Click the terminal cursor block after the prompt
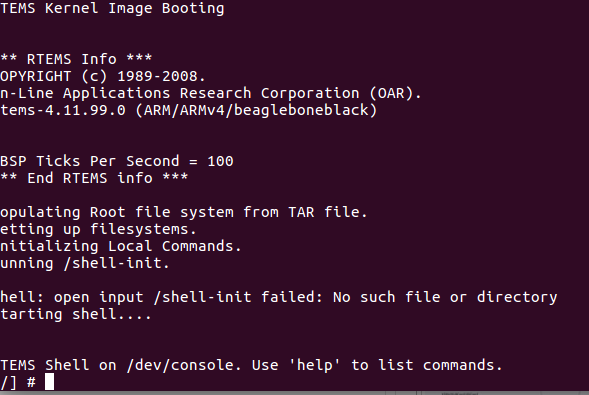The width and height of the screenshot is (589, 395). click(x=49, y=382)
